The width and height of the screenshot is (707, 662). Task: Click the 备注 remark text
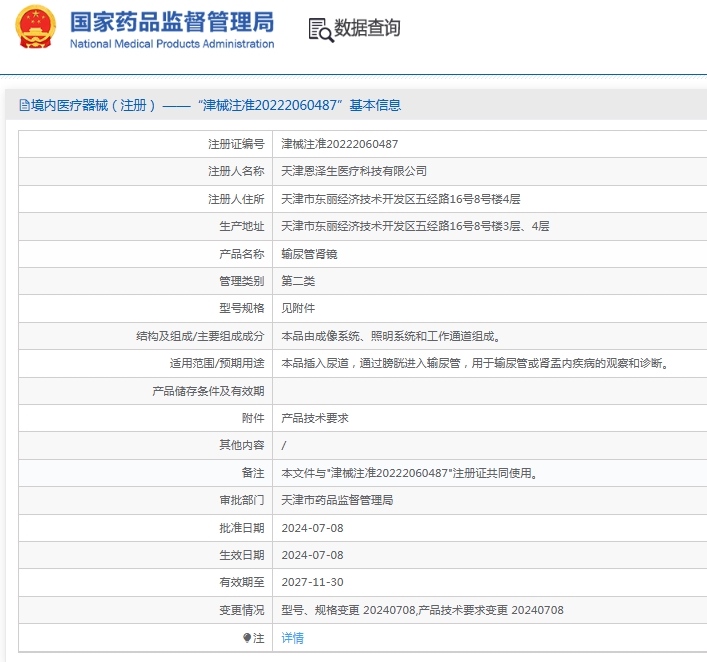tap(409, 473)
